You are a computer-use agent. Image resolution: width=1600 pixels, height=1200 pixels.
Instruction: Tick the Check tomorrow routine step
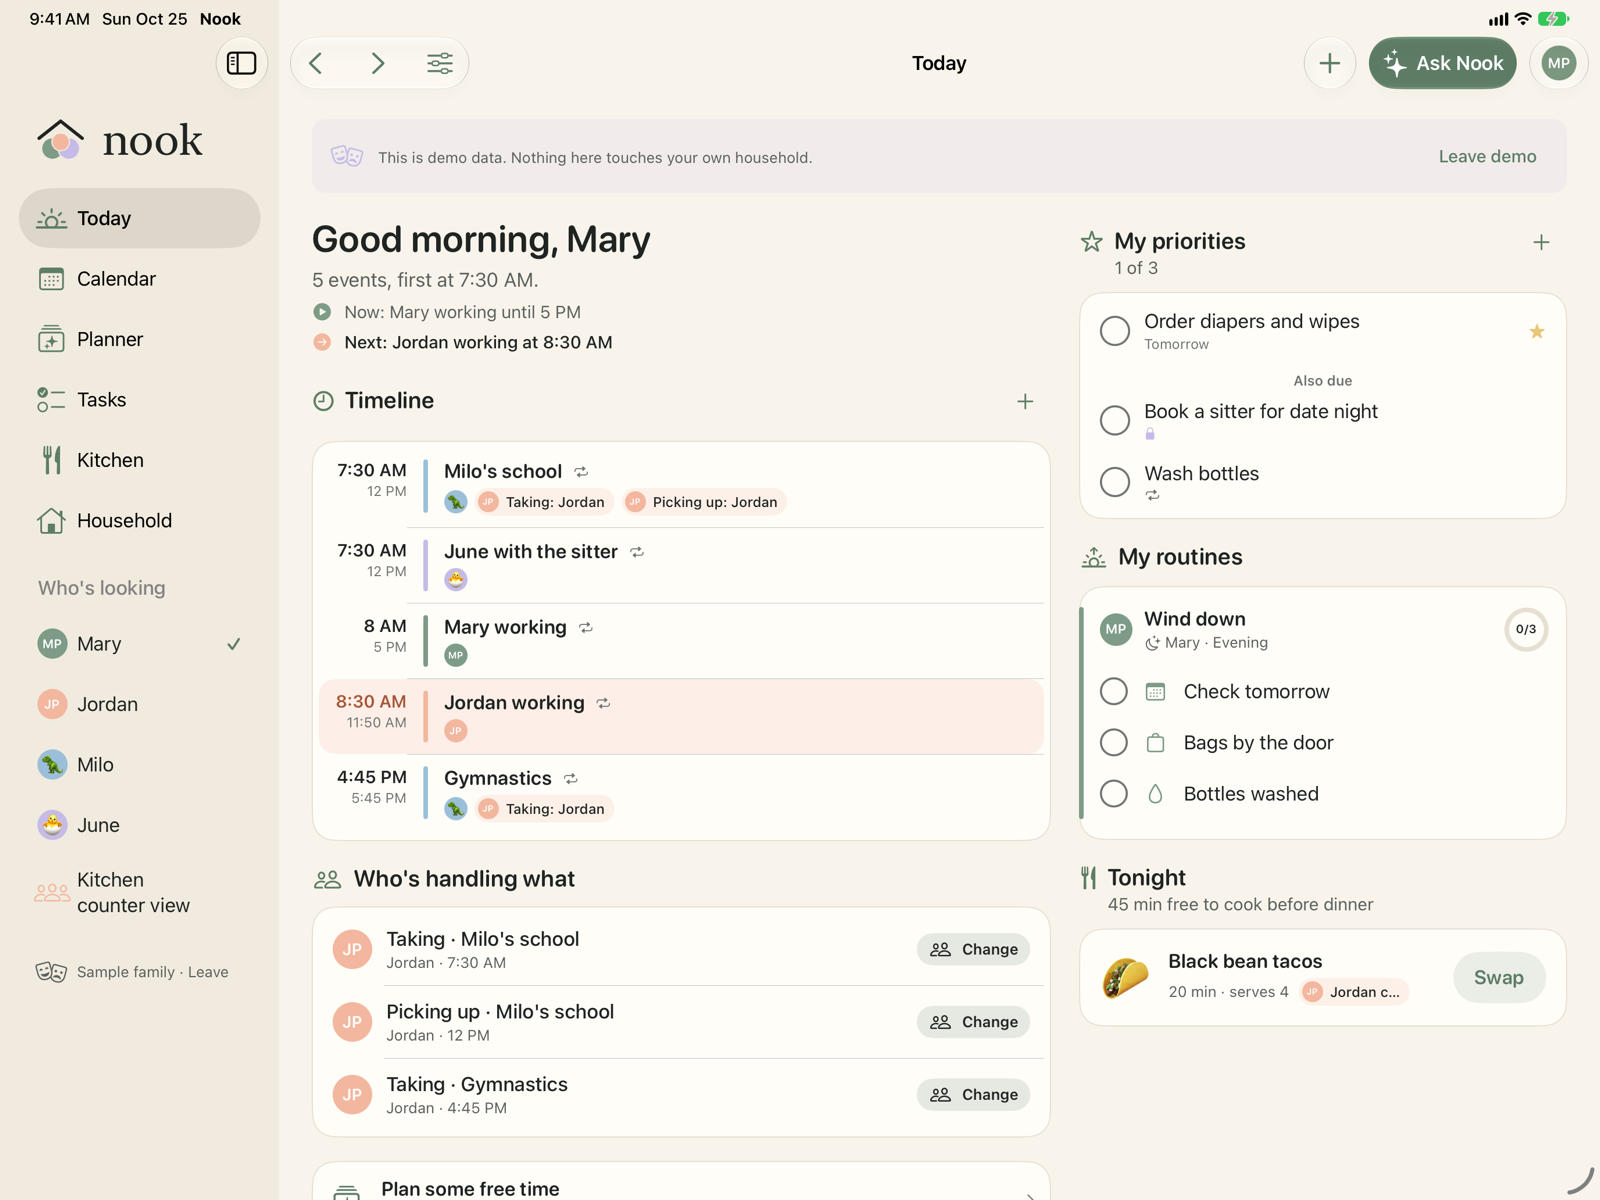pyautogui.click(x=1113, y=691)
